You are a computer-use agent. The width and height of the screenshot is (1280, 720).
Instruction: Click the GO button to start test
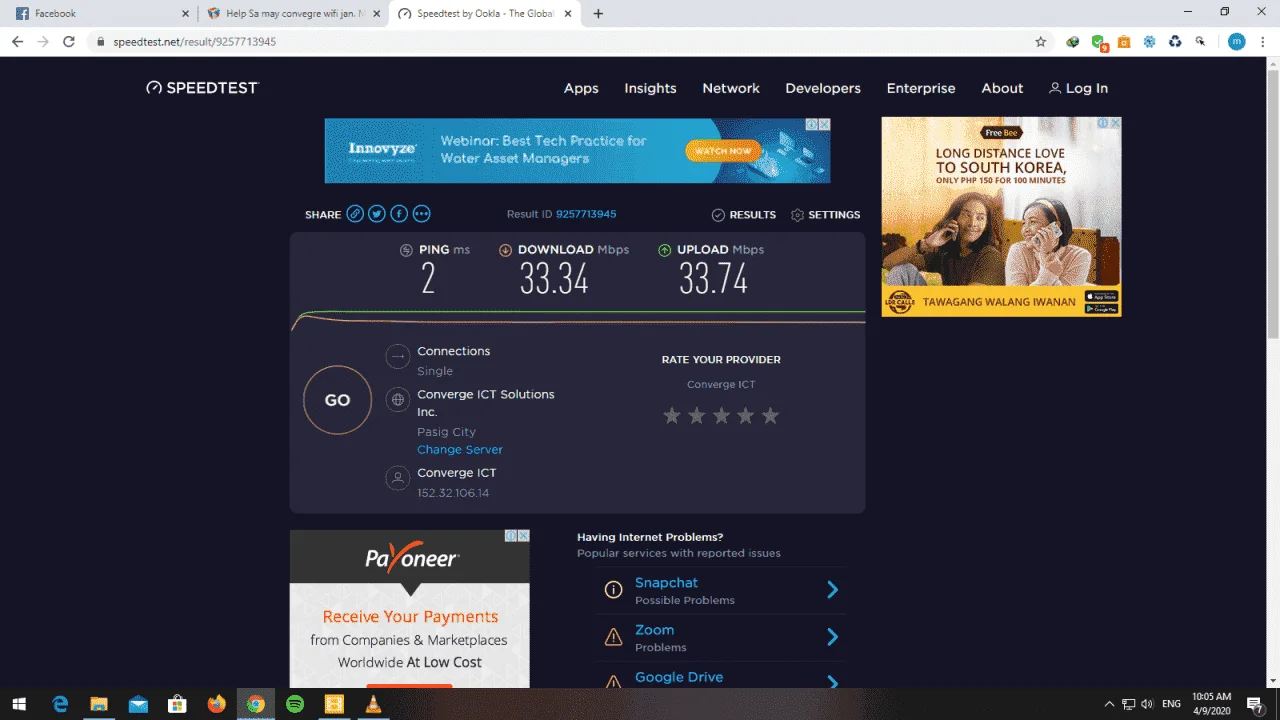click(337, 400)
